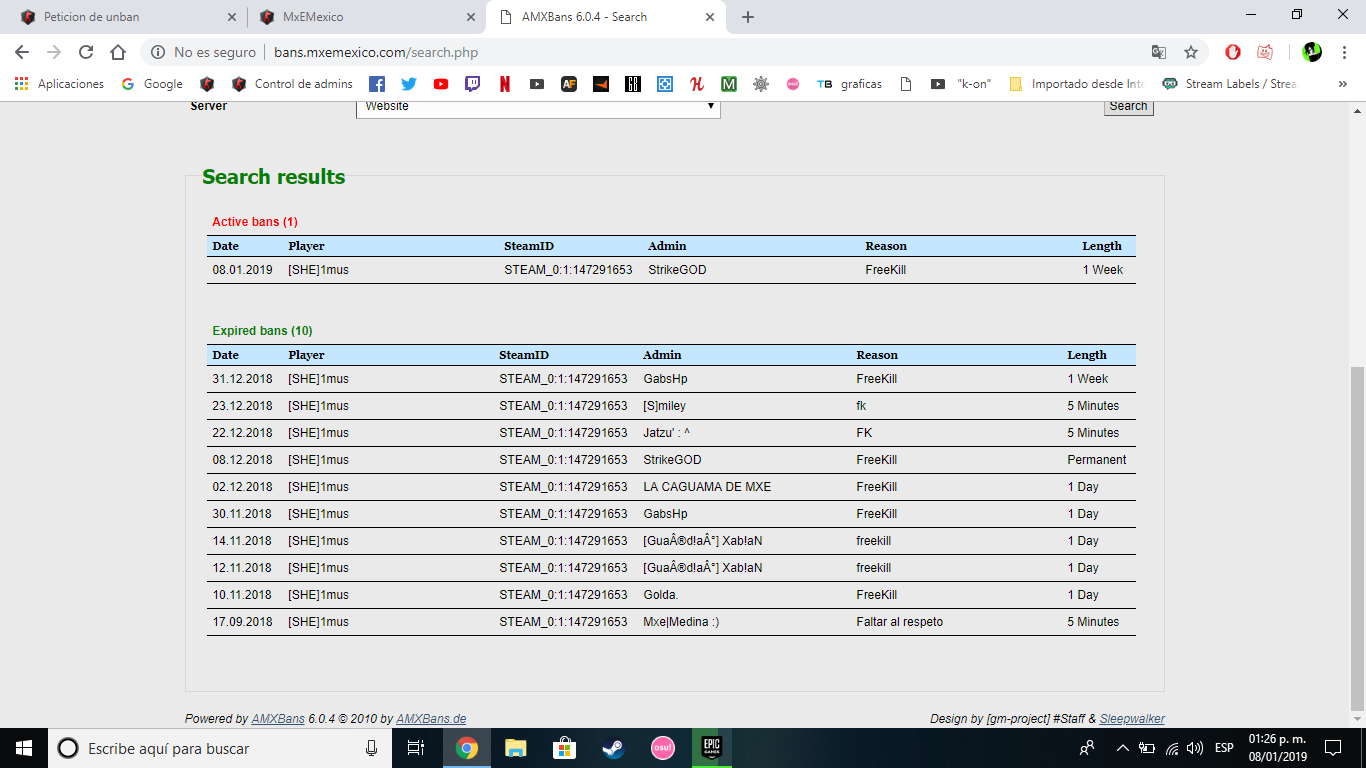The image size is (1366, 768).
Task: Open osu! from the taskbar
Action: [x=662, y=748]
